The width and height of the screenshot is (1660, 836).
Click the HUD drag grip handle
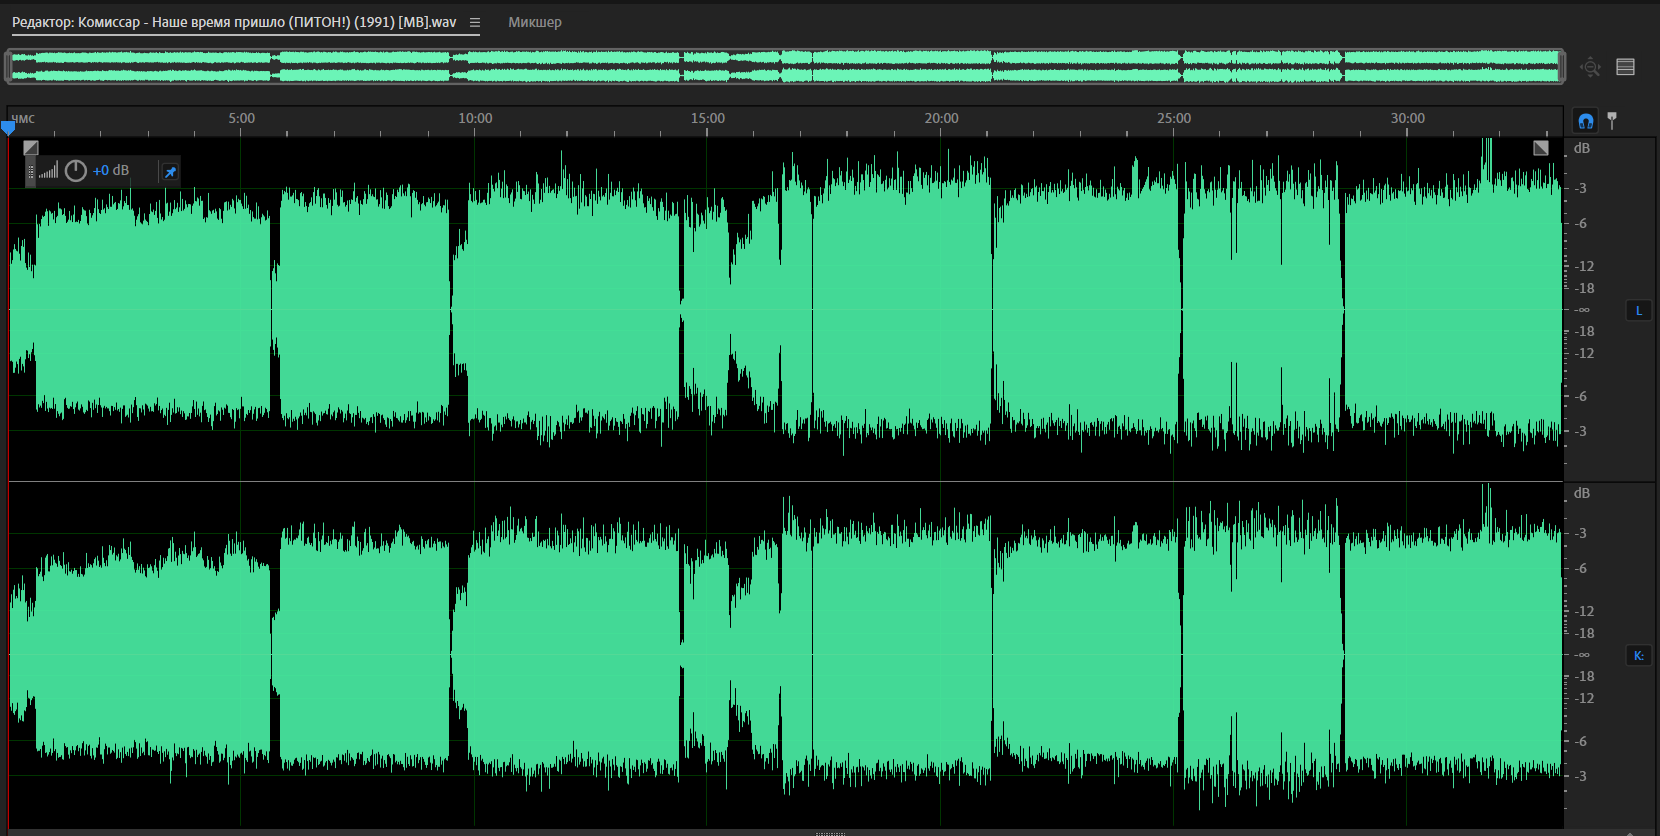click(x=31, y=172)
